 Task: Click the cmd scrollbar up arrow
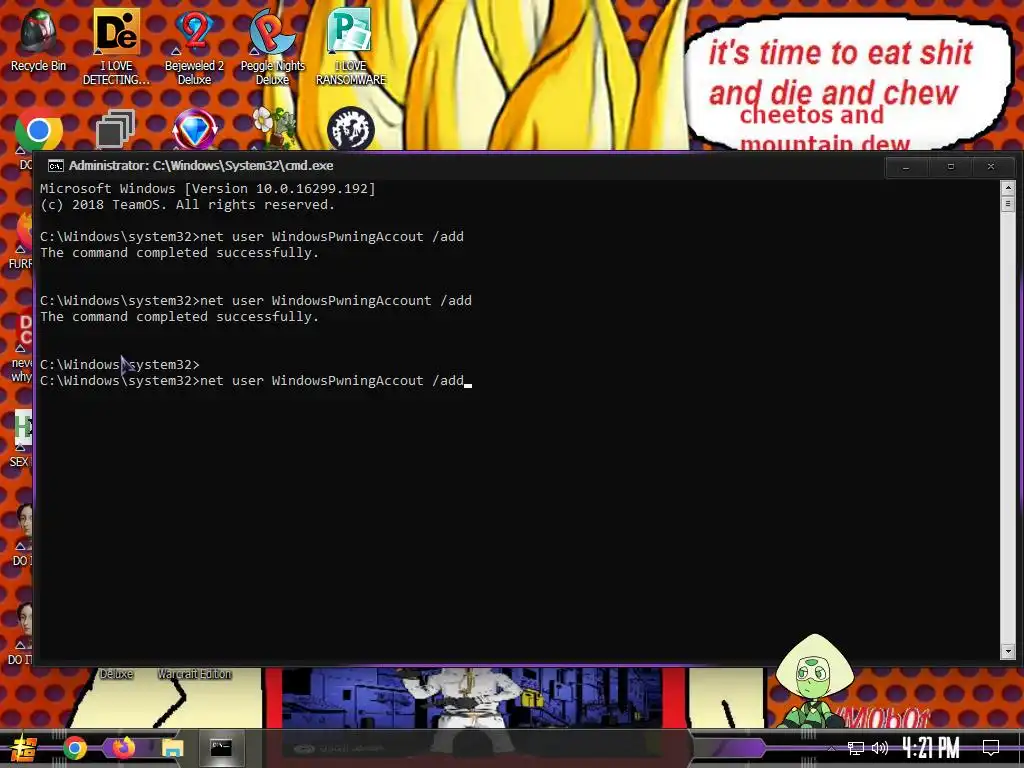point(1008,188)
